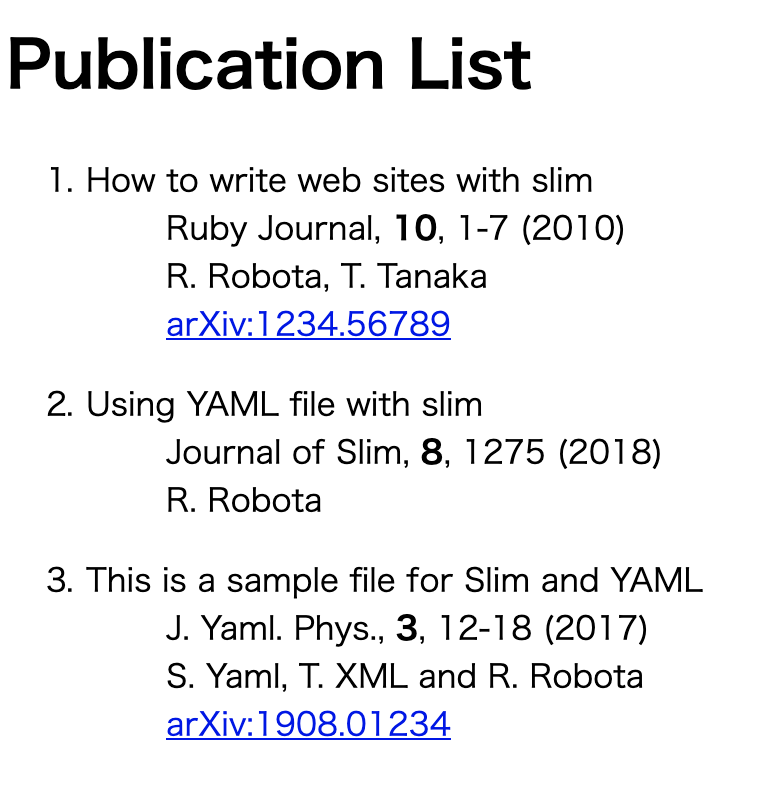Select the title "How to write web sites with slim"
Viewport: 772px width, 796px height.
click(339, 181)
